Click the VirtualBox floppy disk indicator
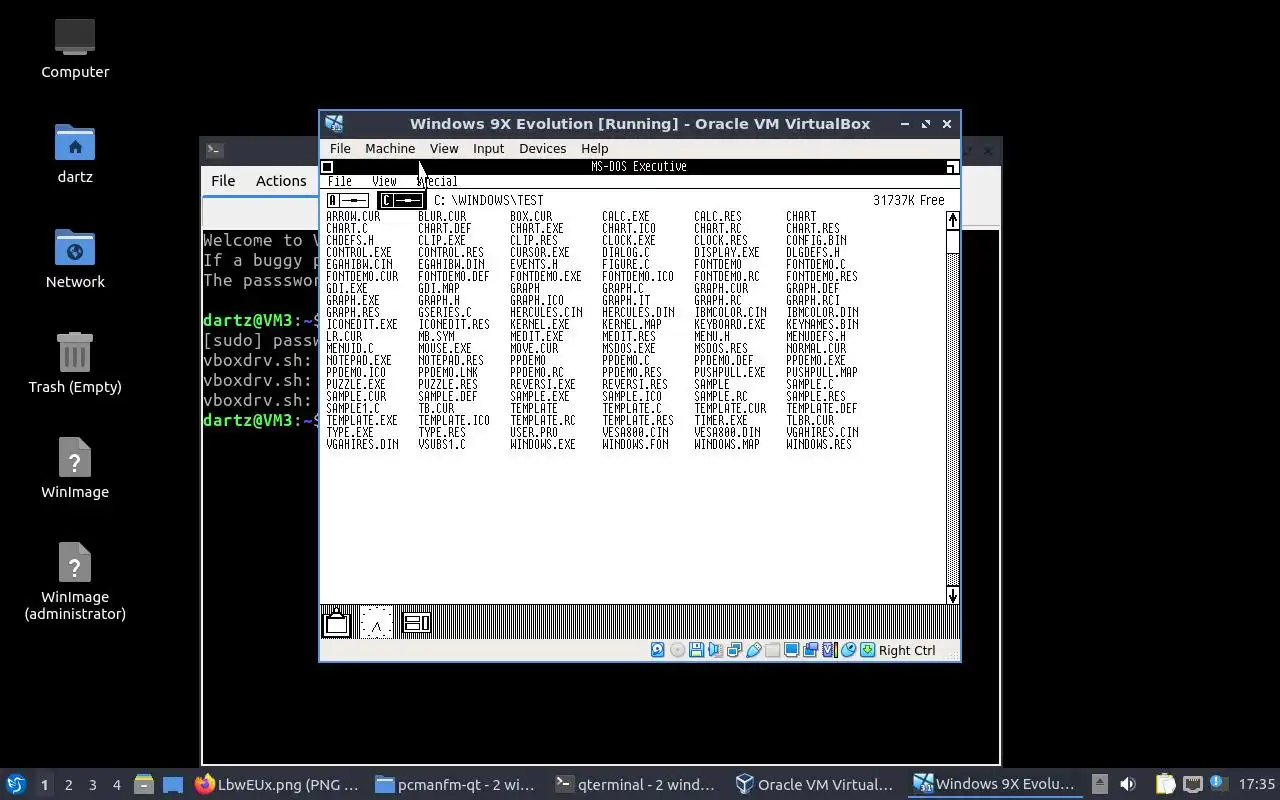The width and height of the screenshot is (1280, 800). click(696, 650)
